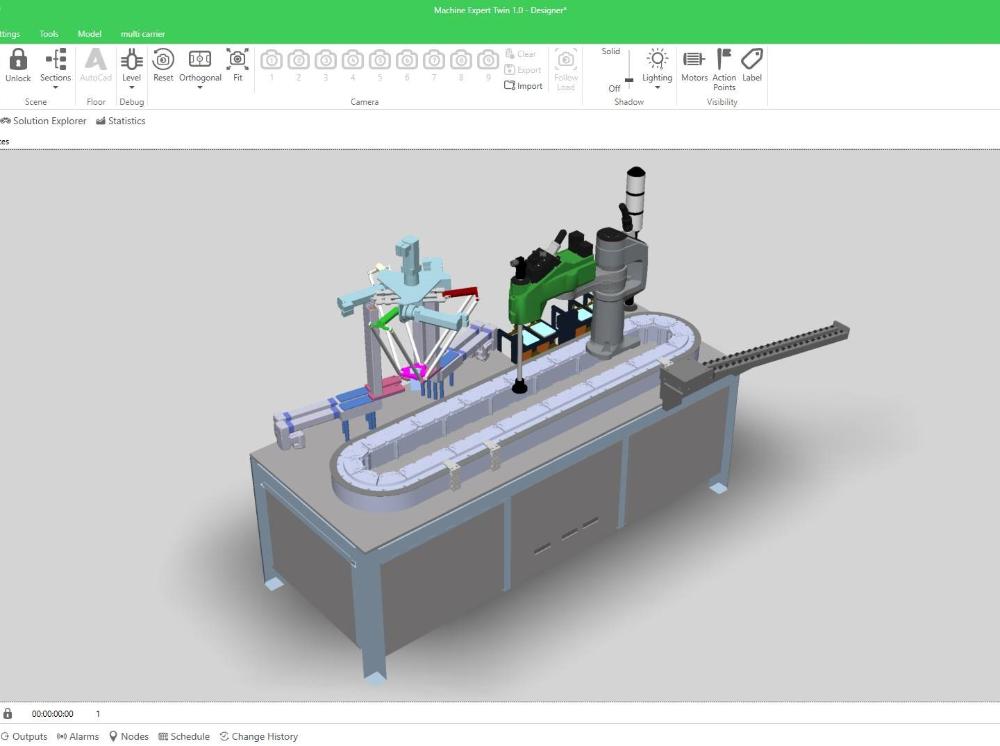Switch to the Solution Explorer panel
1000x746 pixels.
(44, 121)
